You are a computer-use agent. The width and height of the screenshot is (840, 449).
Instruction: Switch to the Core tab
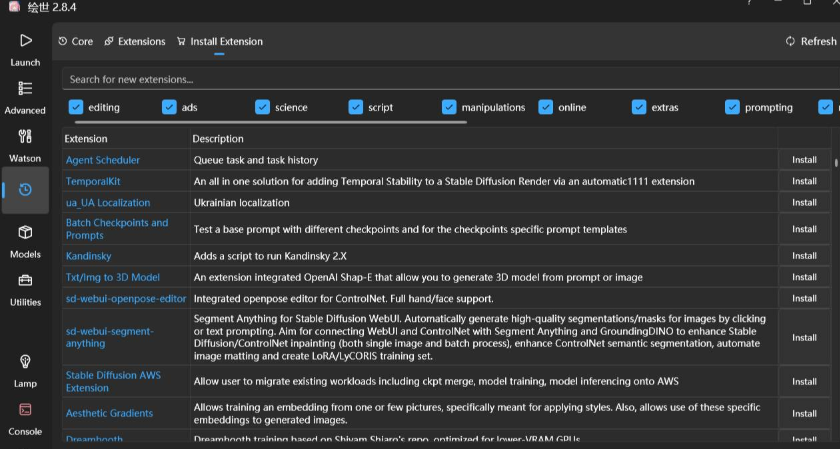click(76, 41)
